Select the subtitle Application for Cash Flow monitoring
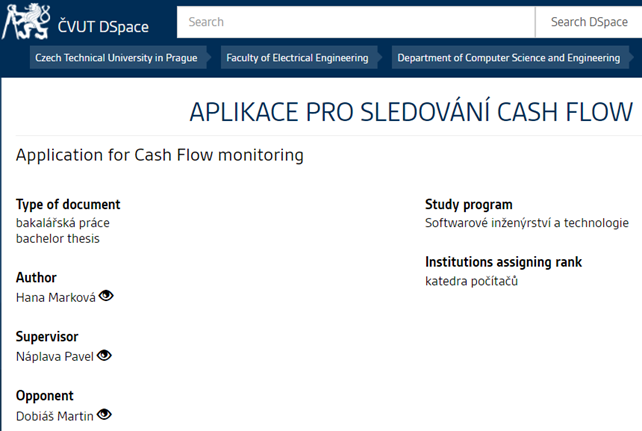Viewport: 642px width, 431px height. [x=160, y=155]
